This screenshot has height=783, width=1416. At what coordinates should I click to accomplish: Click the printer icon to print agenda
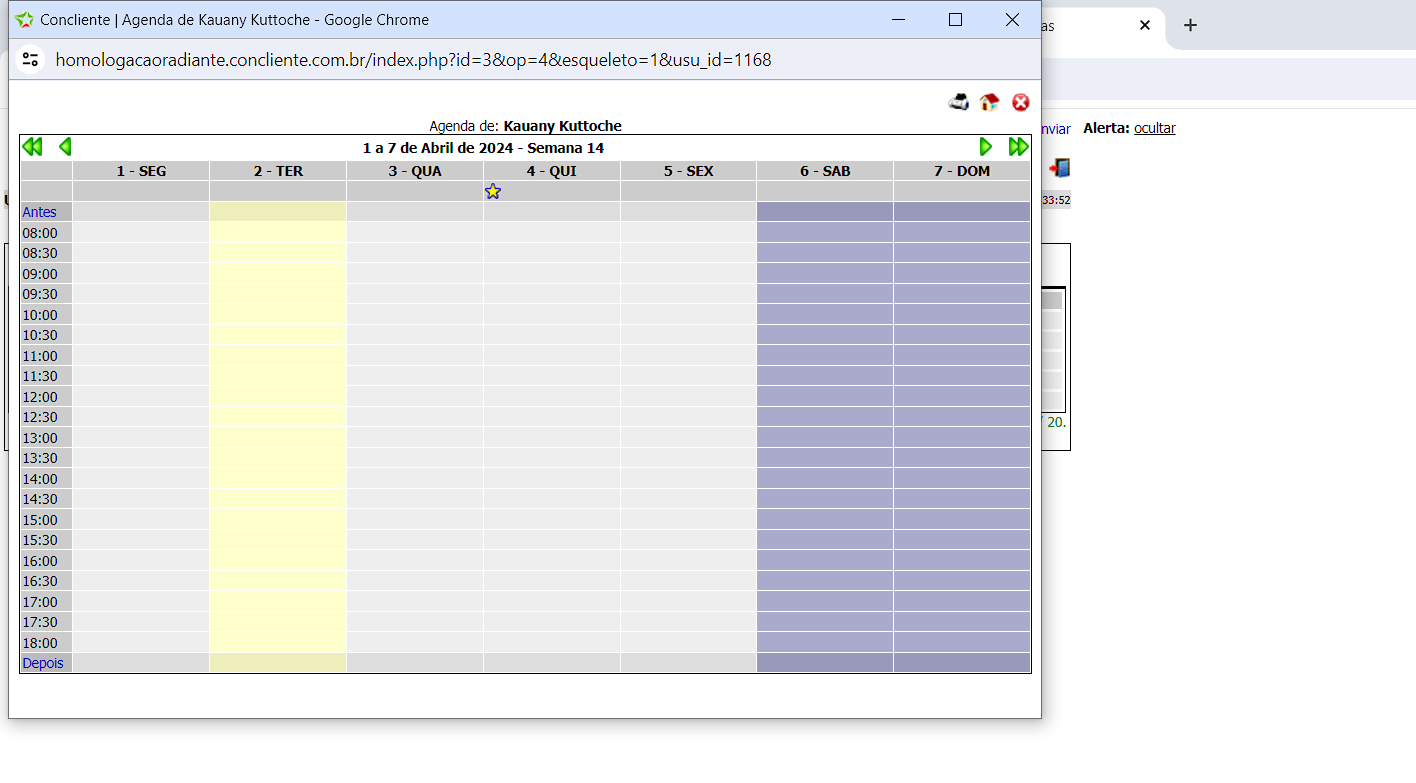click(958, 102)
